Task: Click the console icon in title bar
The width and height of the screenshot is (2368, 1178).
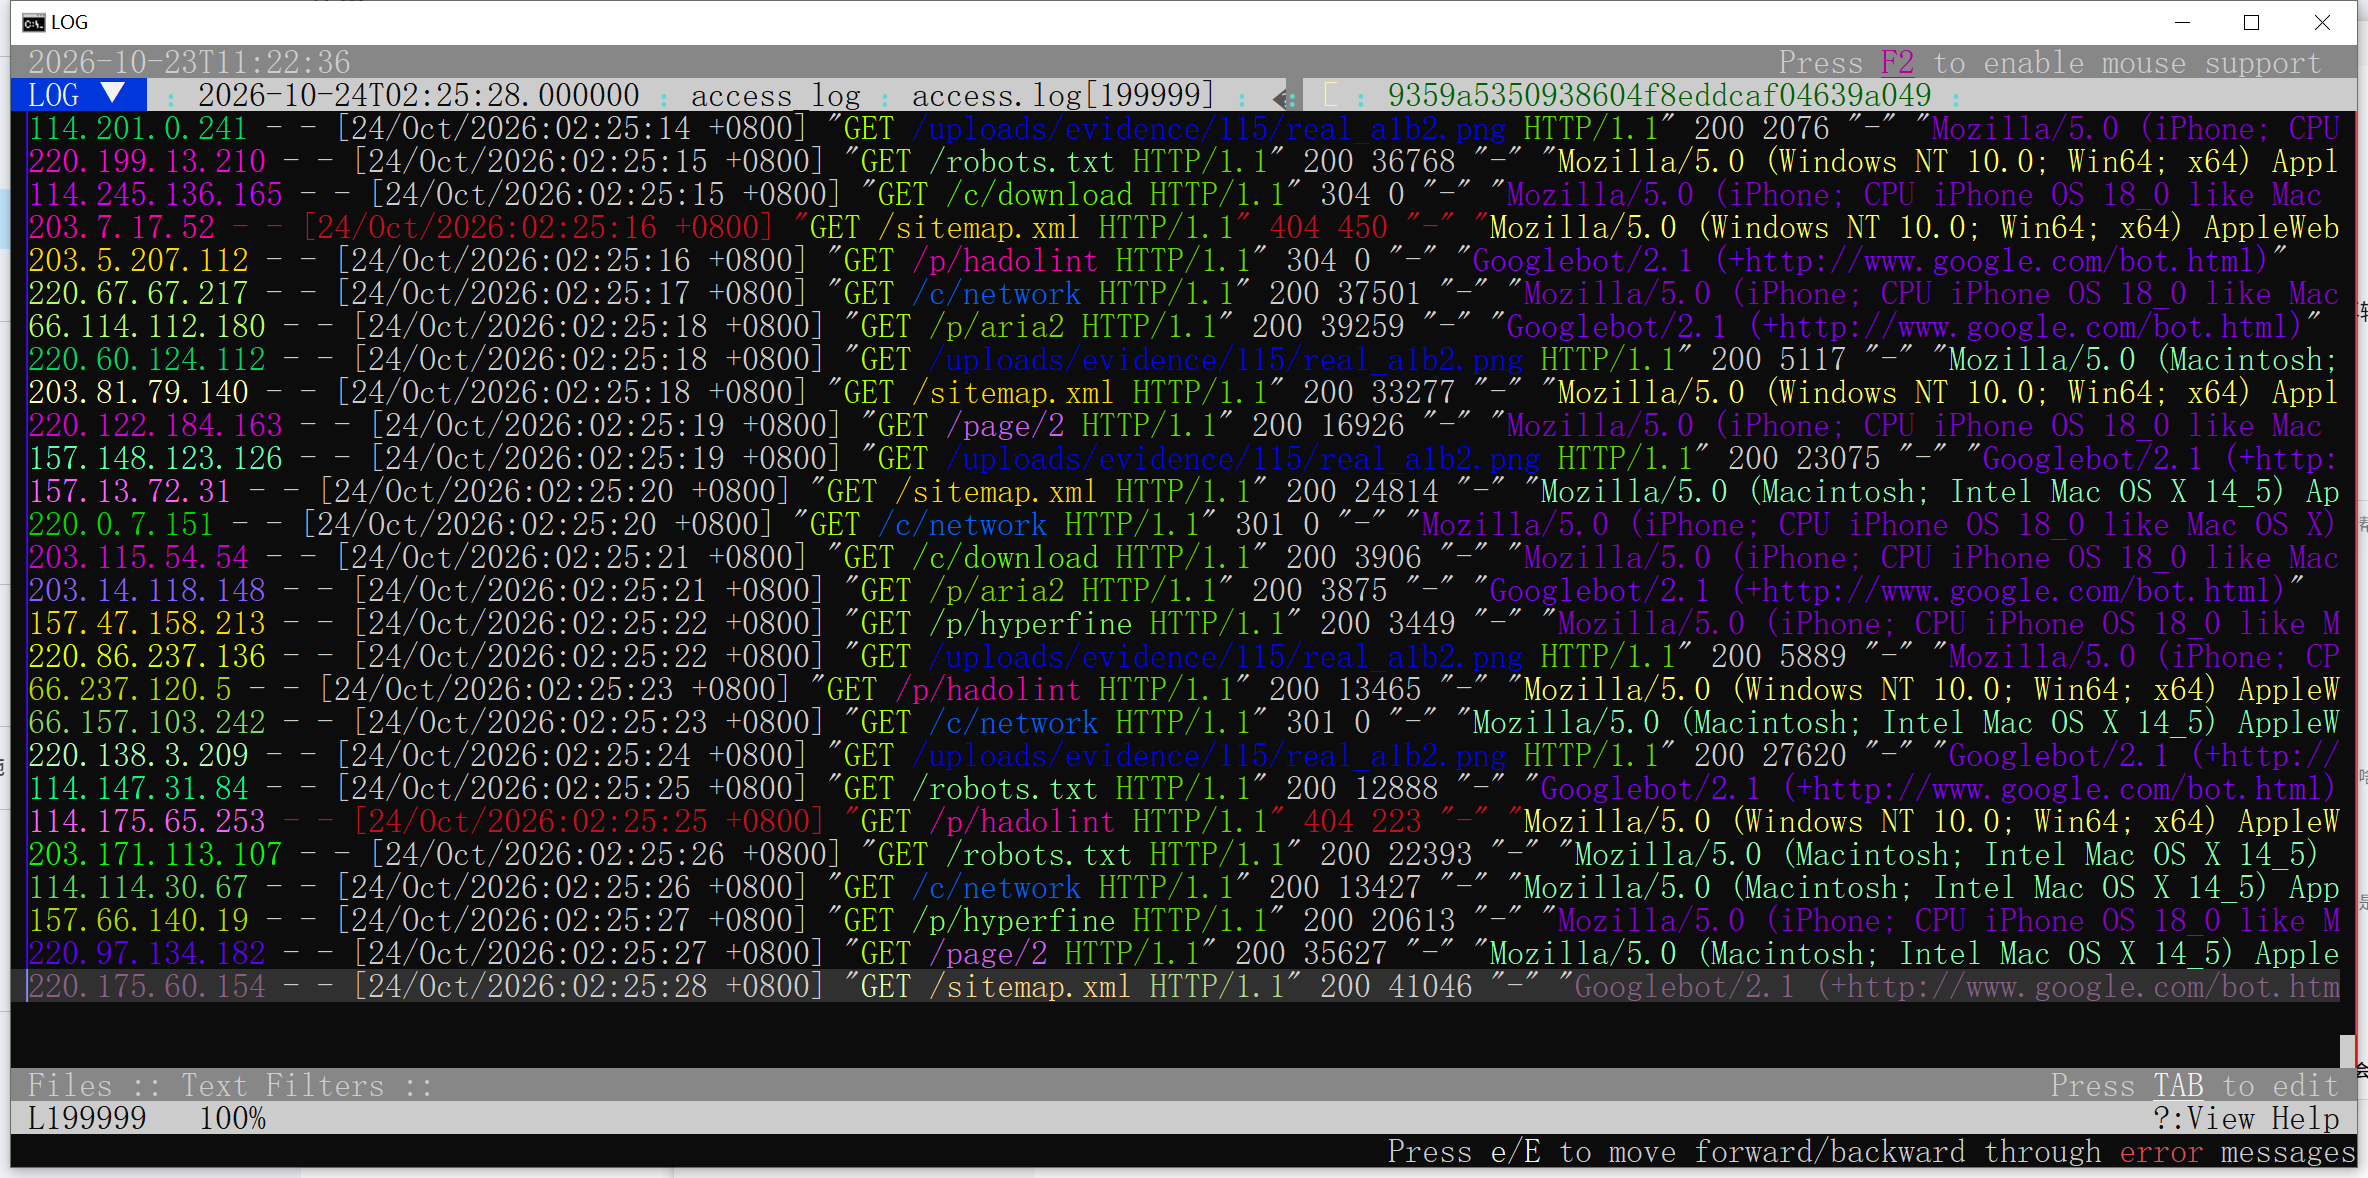Action: (33, 22)
